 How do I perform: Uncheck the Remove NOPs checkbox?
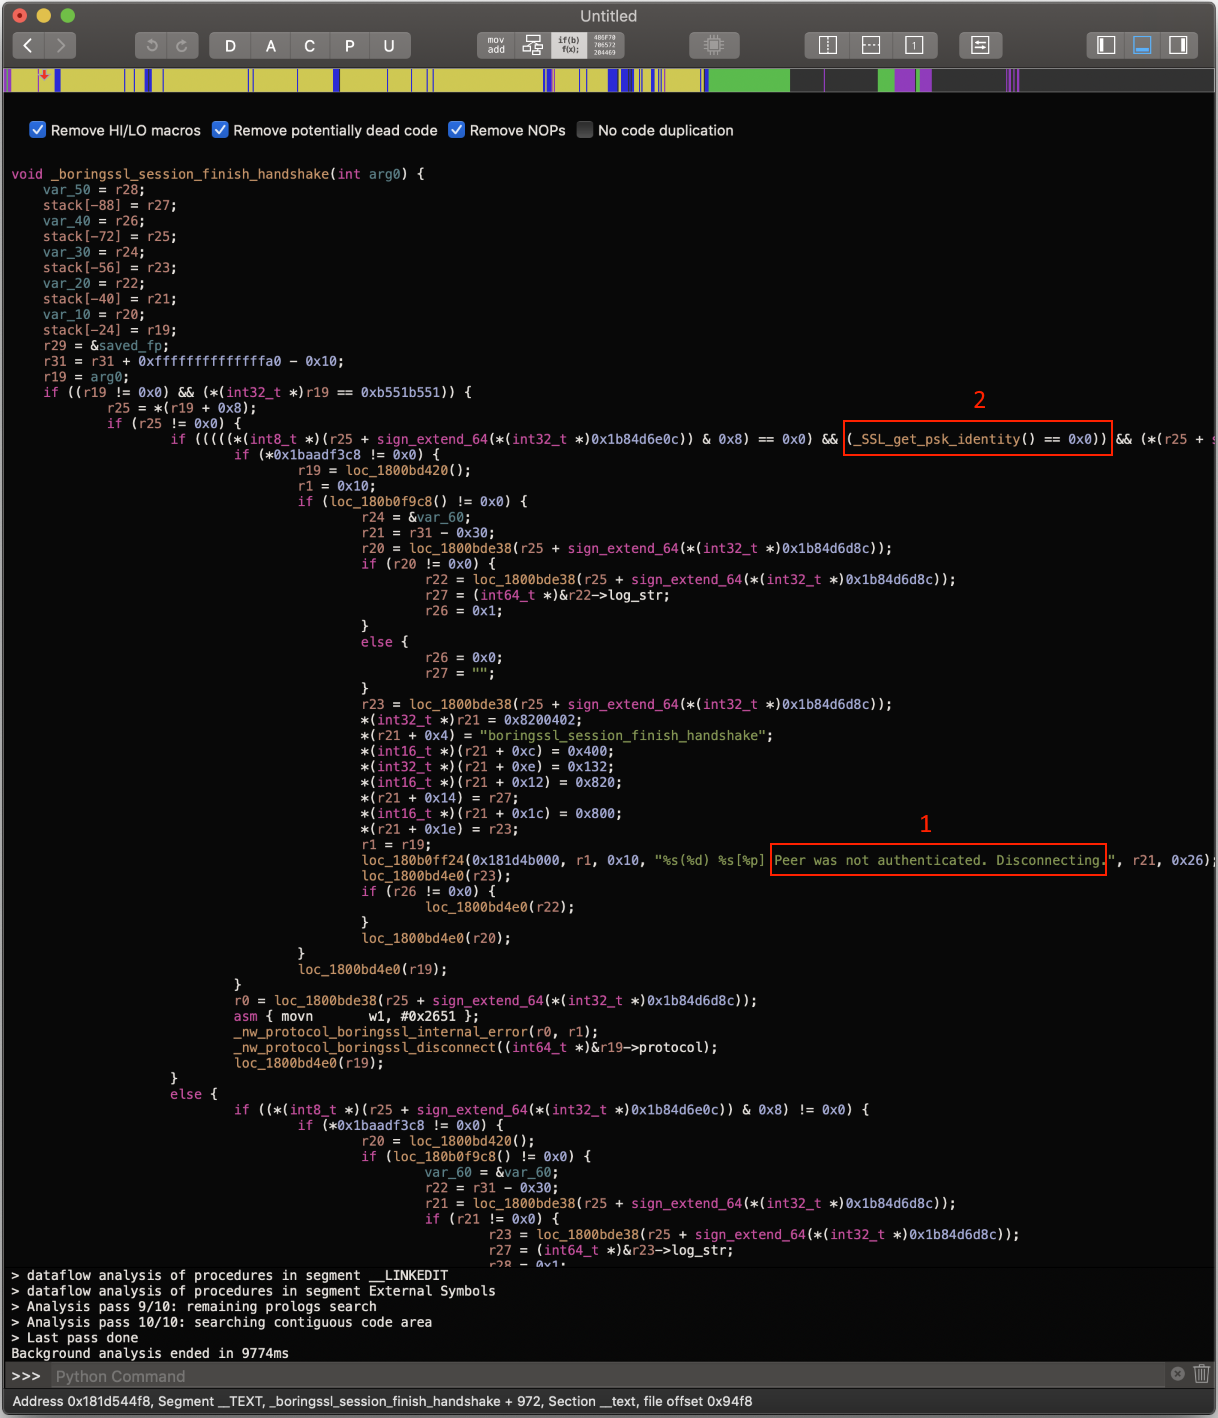click(457, 130)
